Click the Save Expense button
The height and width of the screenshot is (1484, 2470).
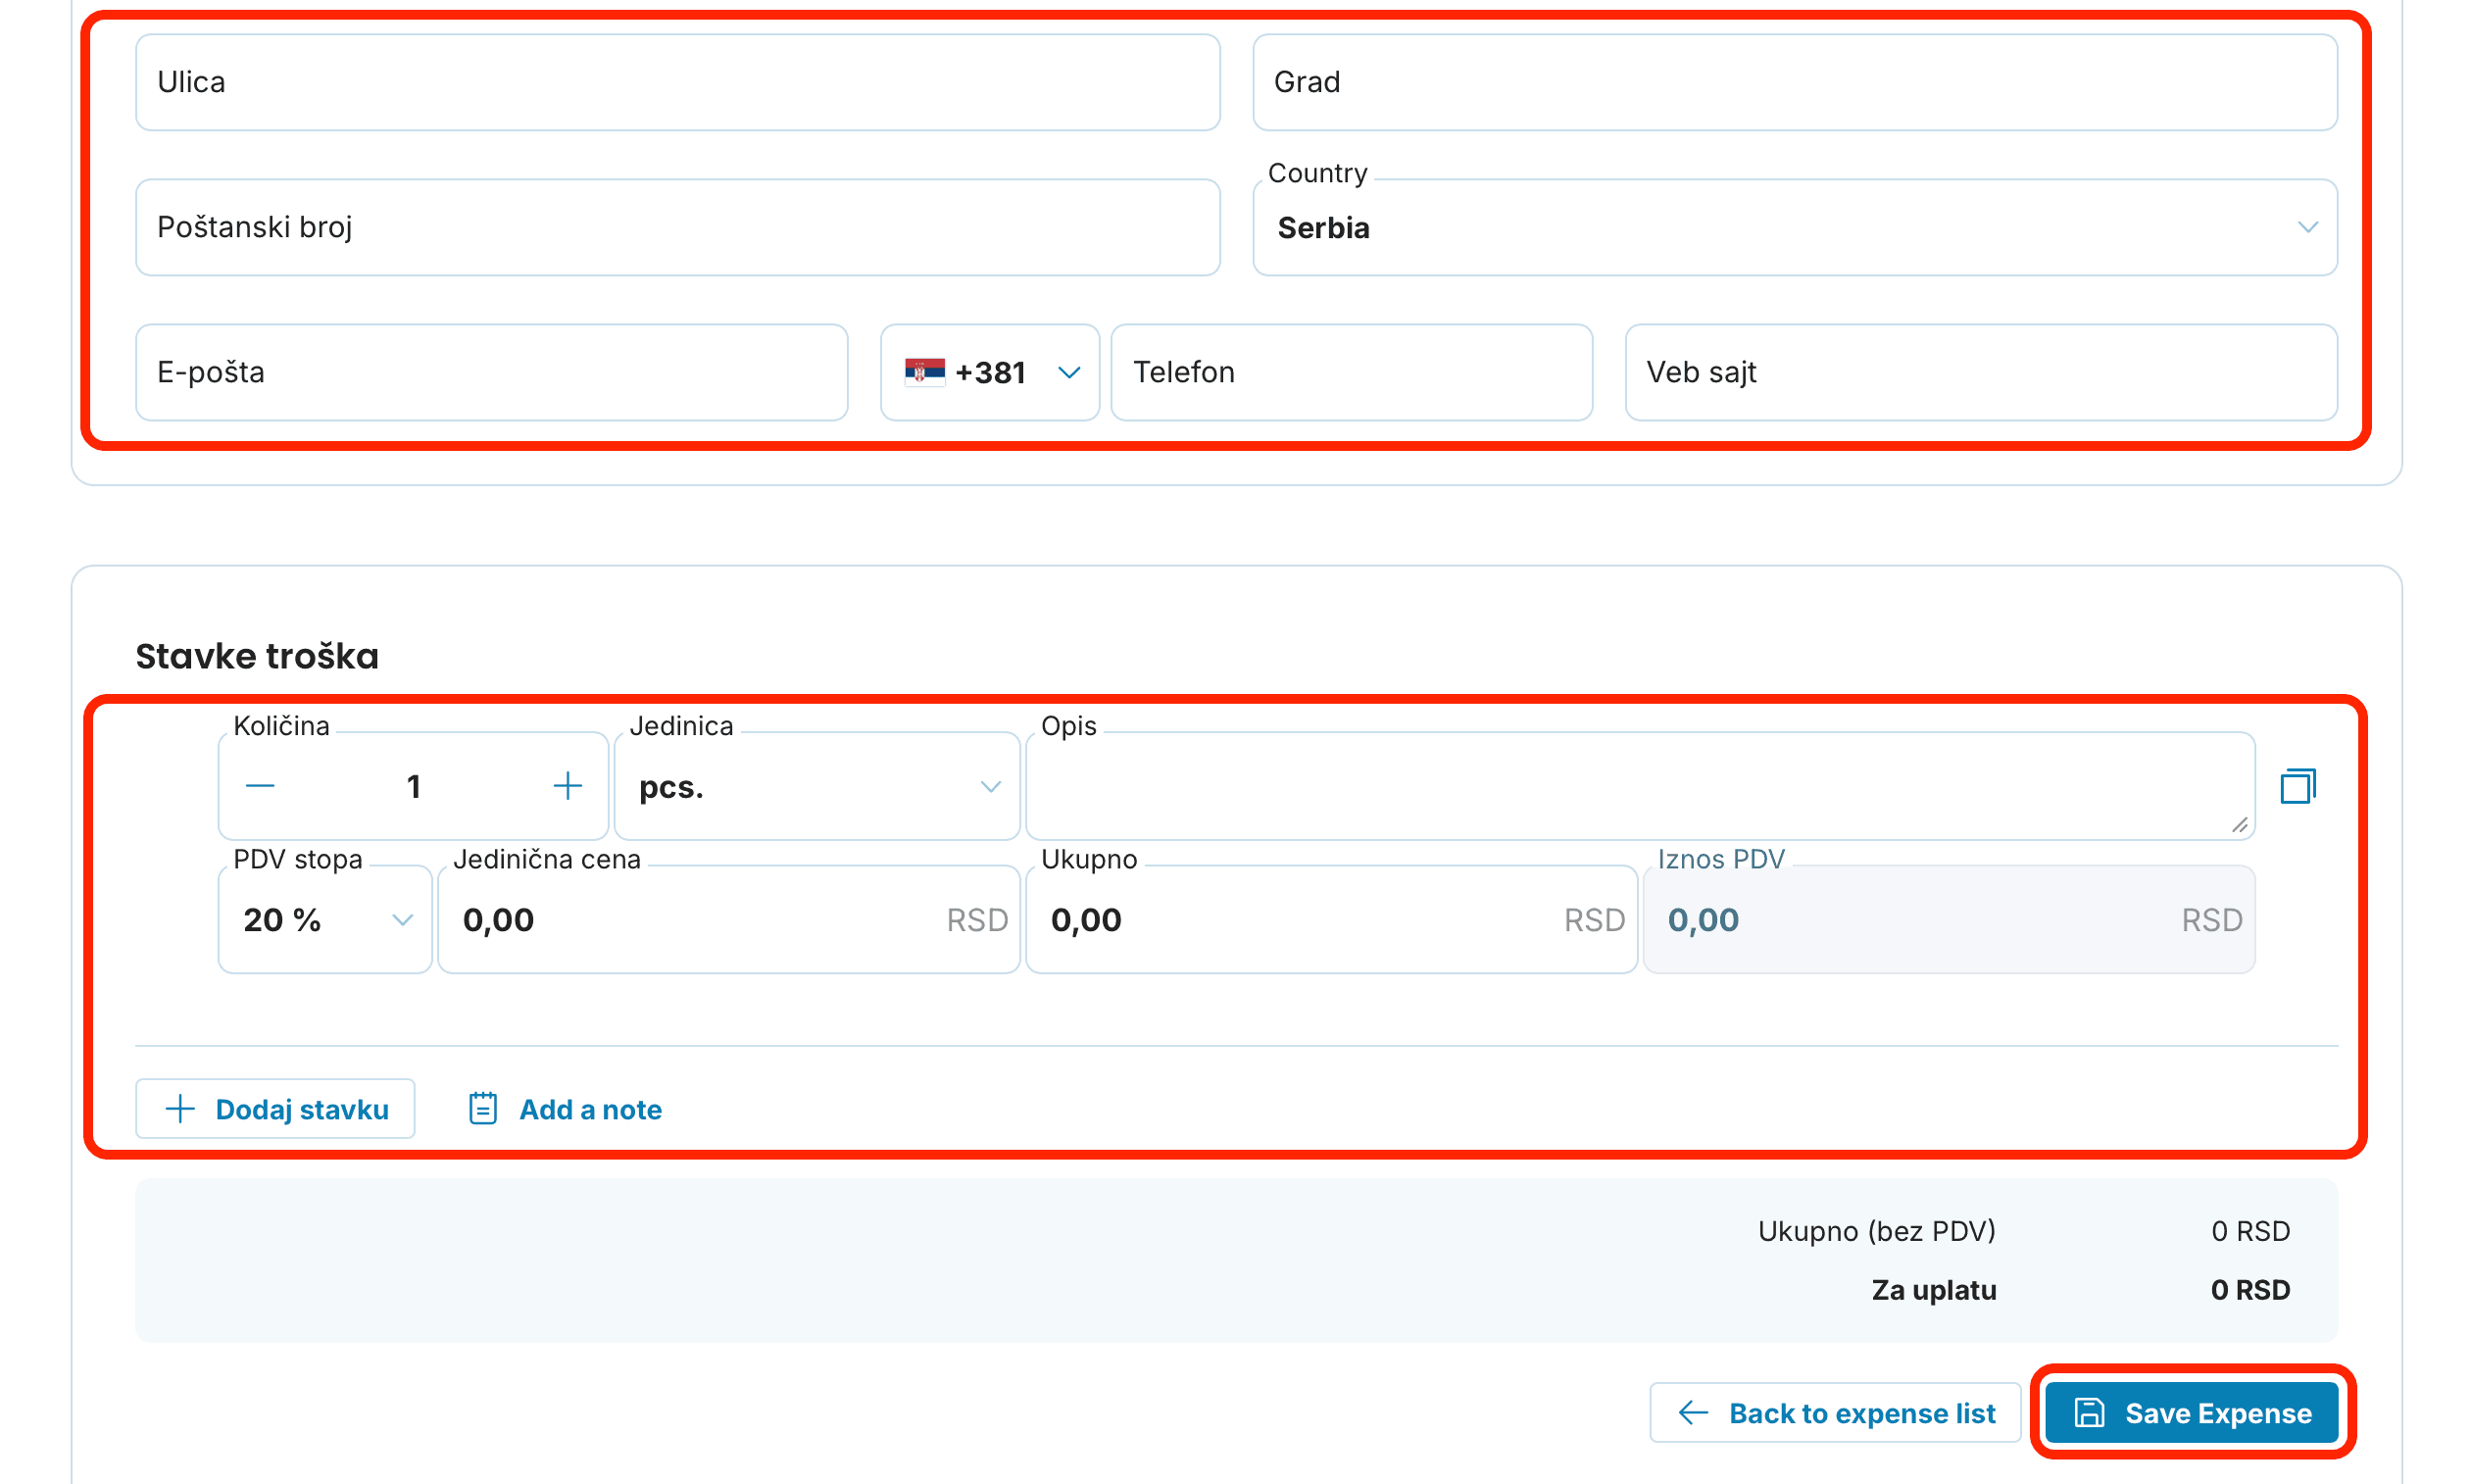coord(2191,1413)
